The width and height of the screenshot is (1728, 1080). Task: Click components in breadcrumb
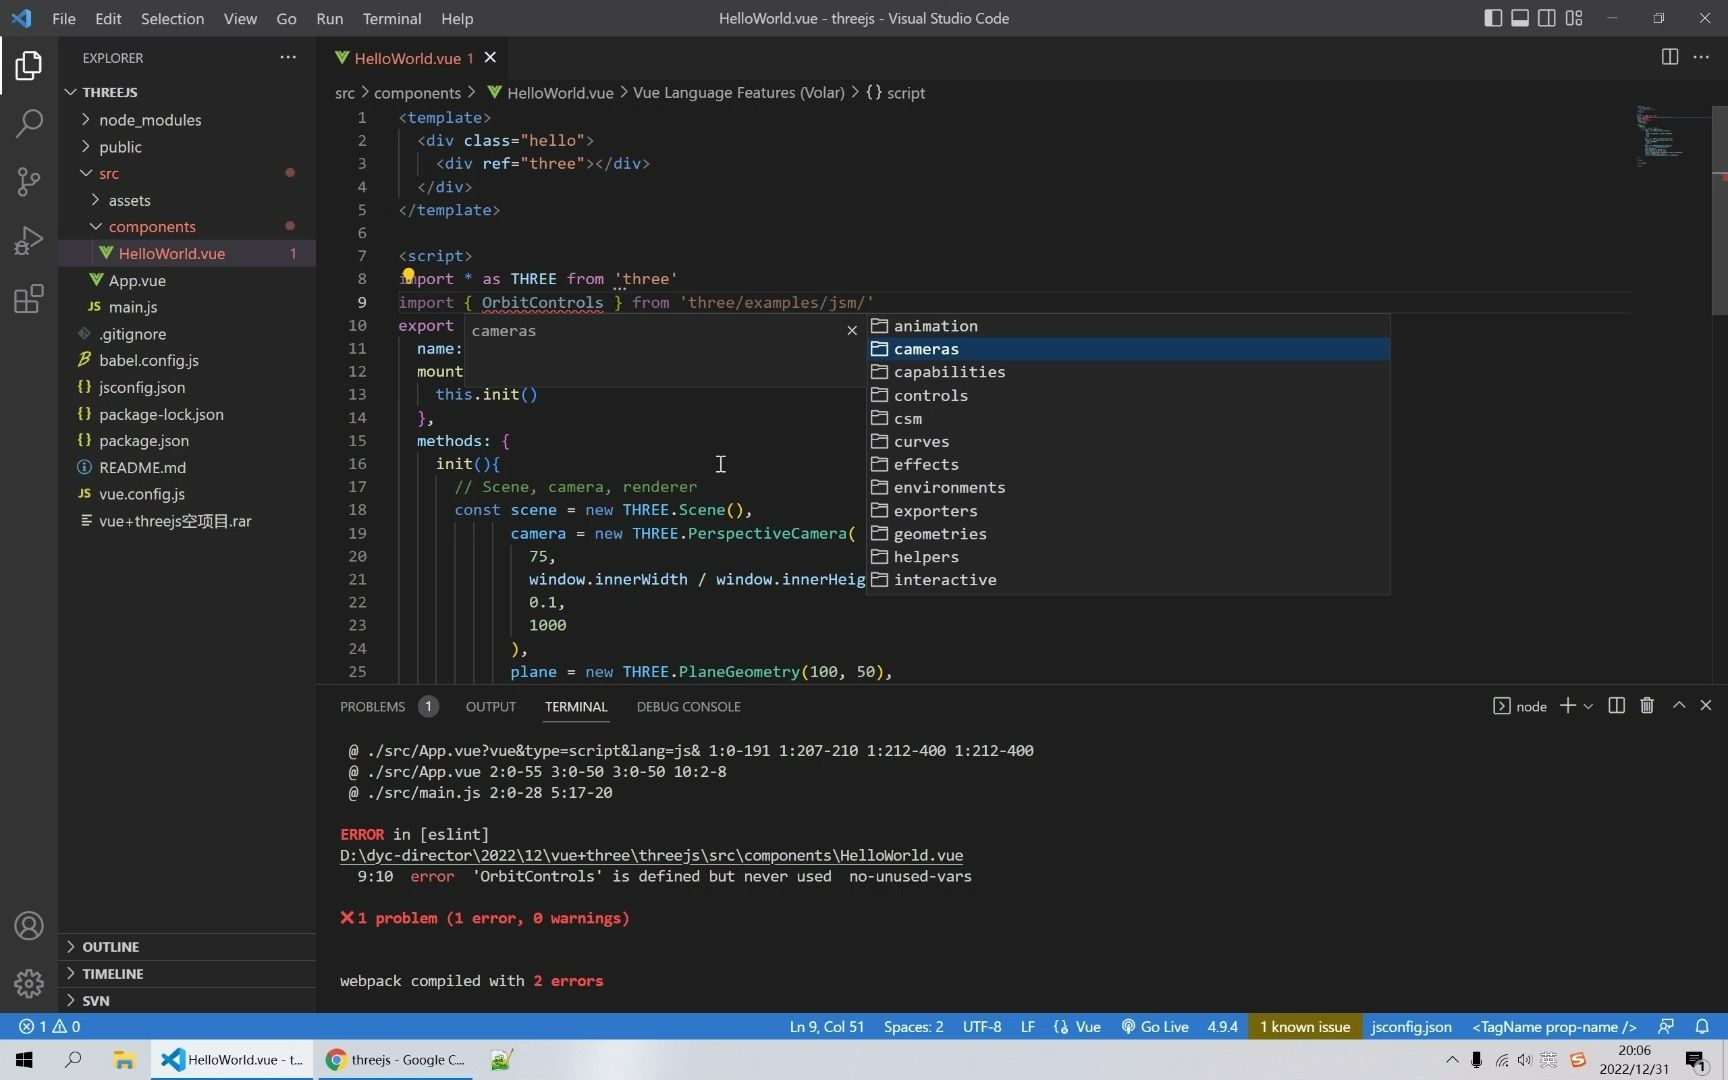[417, 93]
